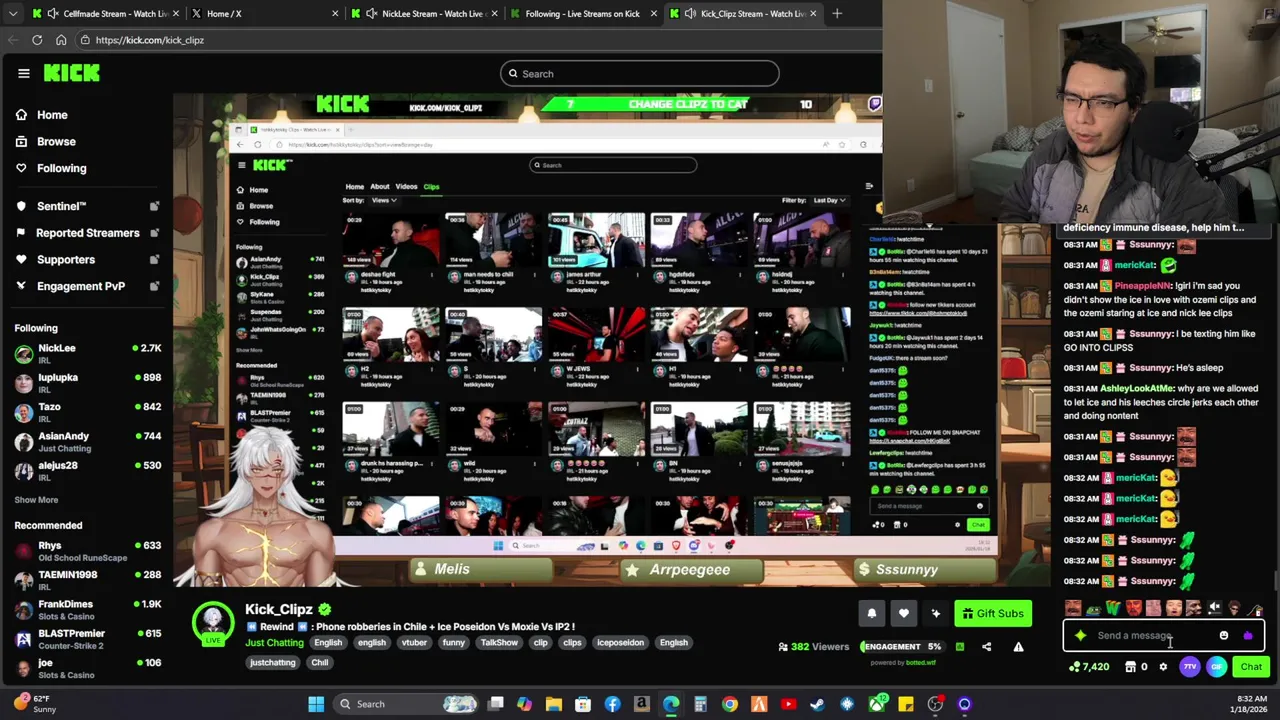The image size is (1280, 720).
Task: Open the Windows Start menu
Action: click(316, 704)
